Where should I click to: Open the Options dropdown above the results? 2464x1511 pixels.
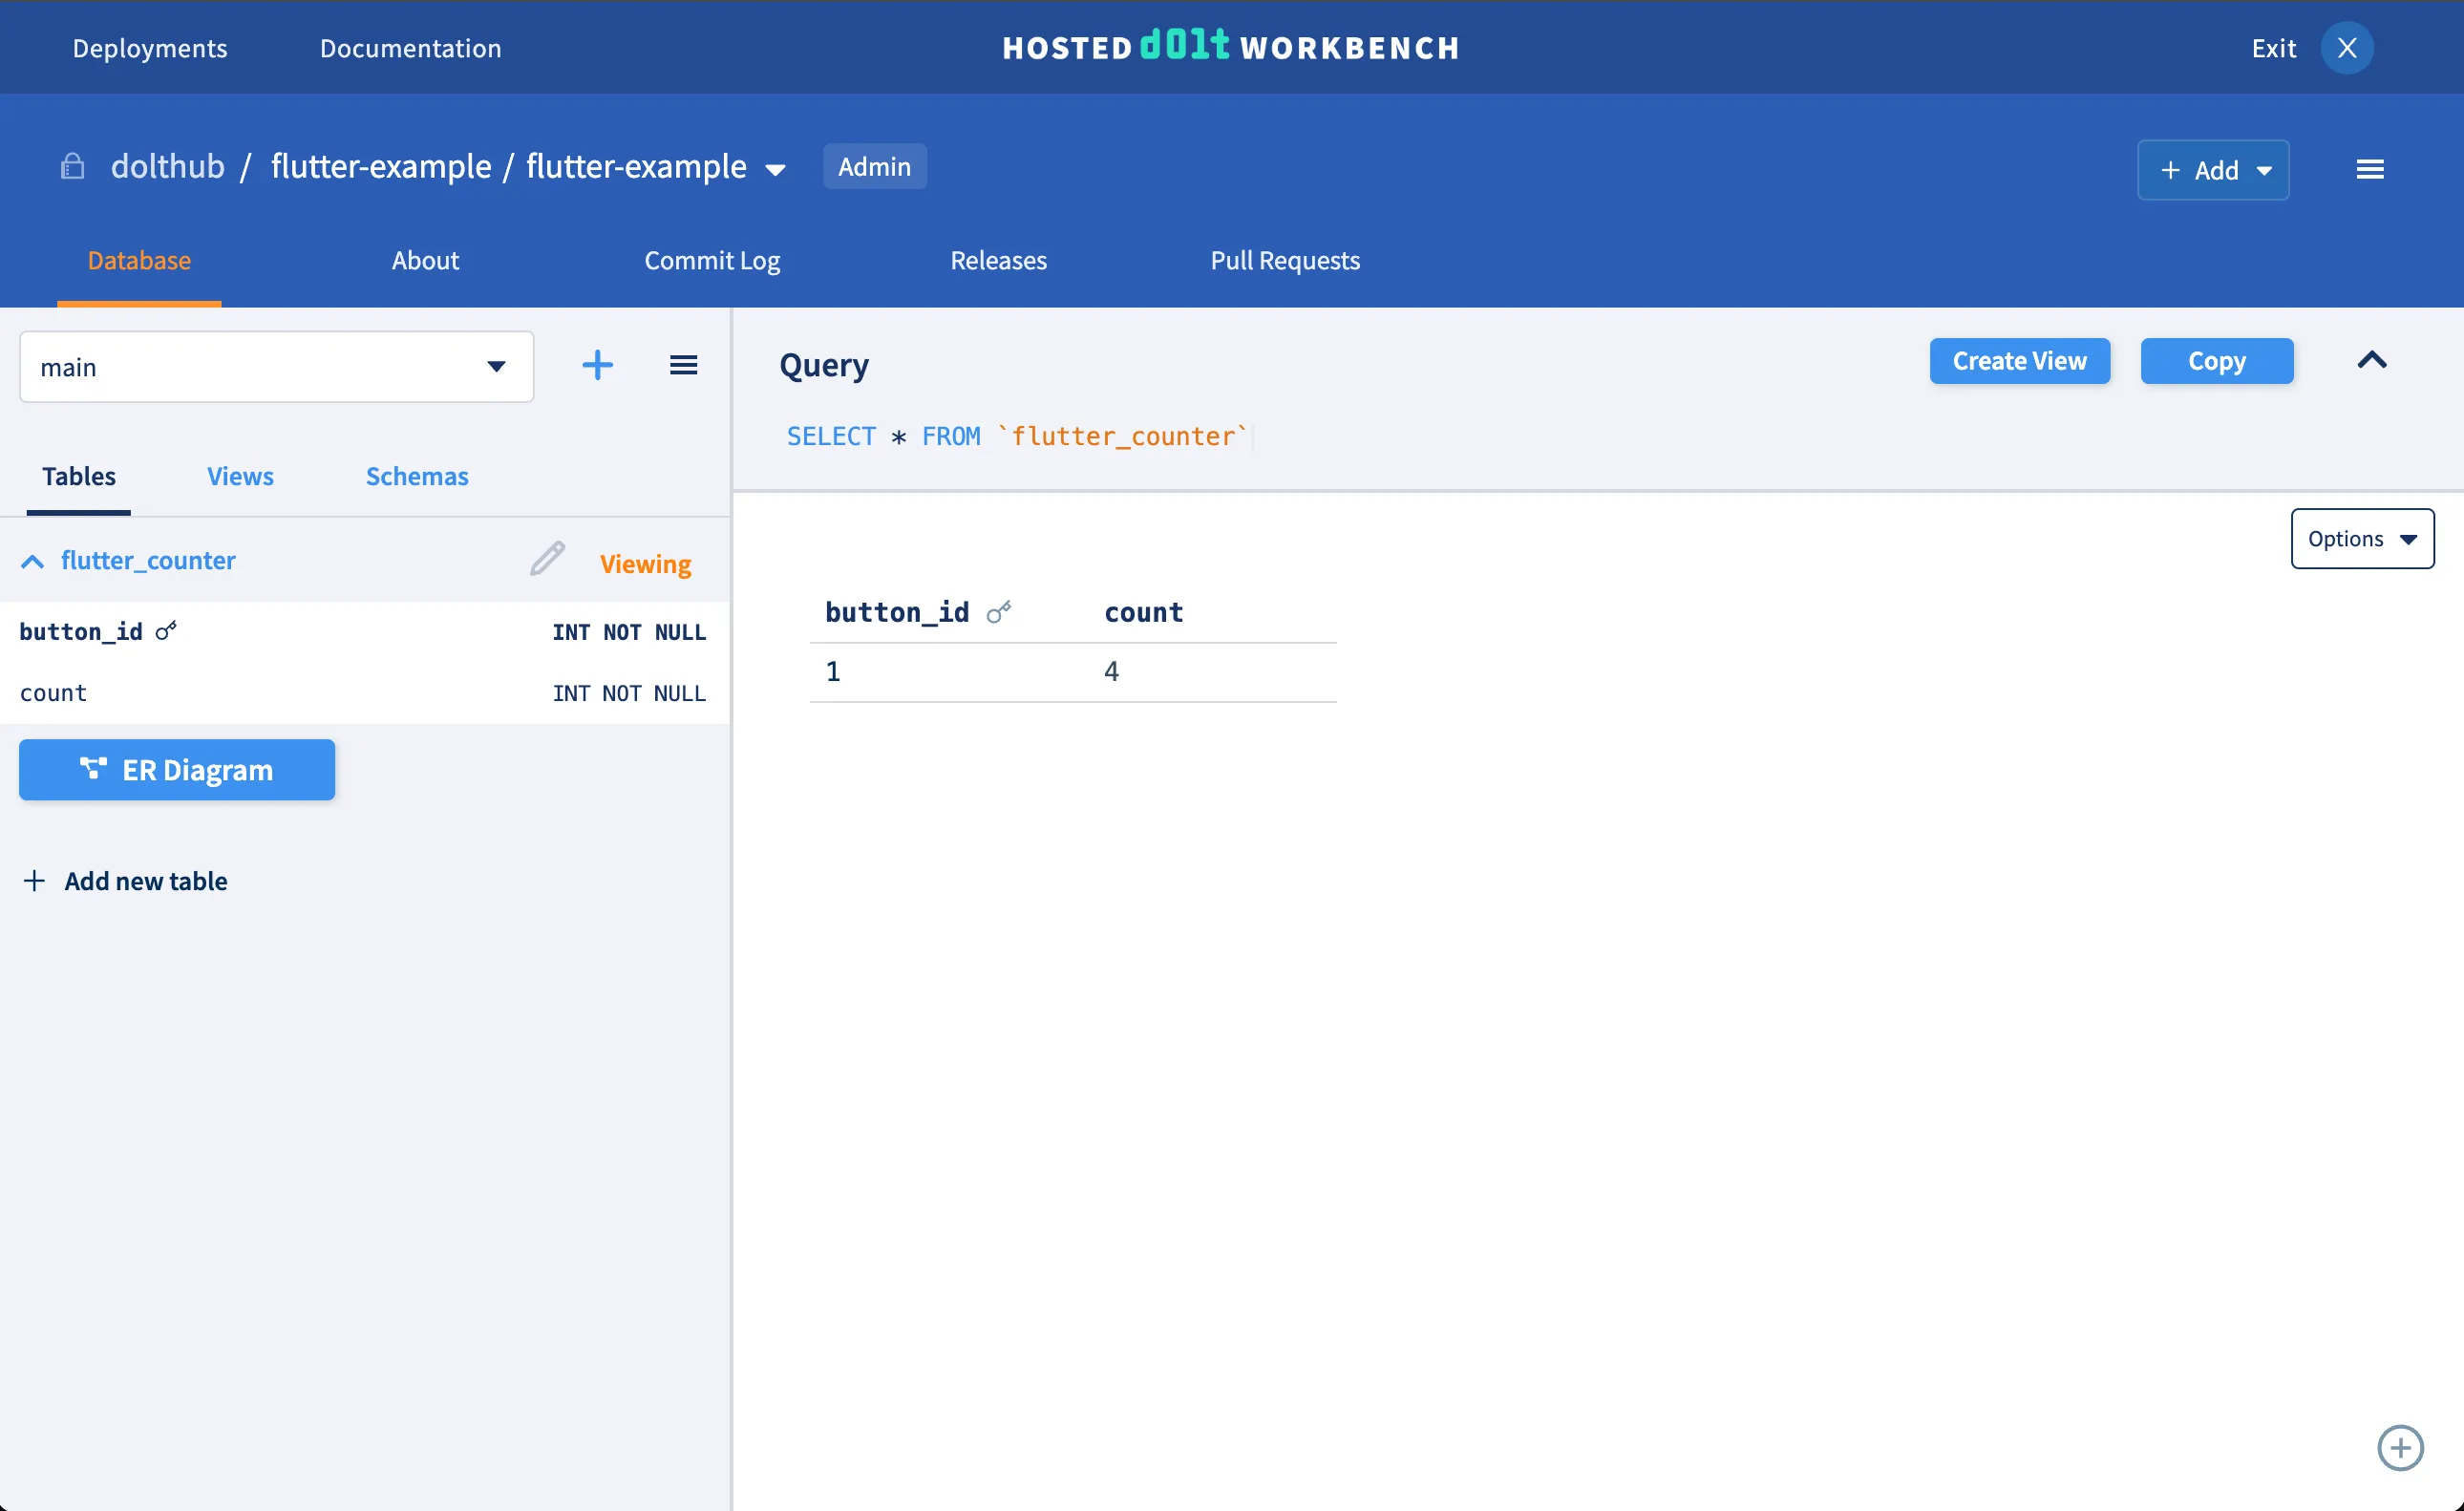[2361, 538]
